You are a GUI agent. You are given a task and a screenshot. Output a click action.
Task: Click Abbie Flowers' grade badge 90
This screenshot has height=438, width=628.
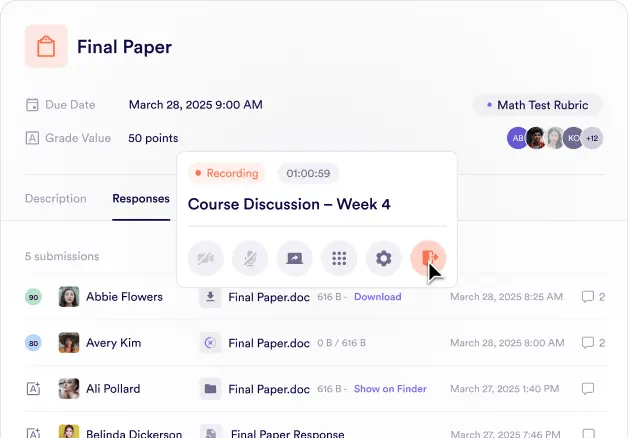[33, 297]
